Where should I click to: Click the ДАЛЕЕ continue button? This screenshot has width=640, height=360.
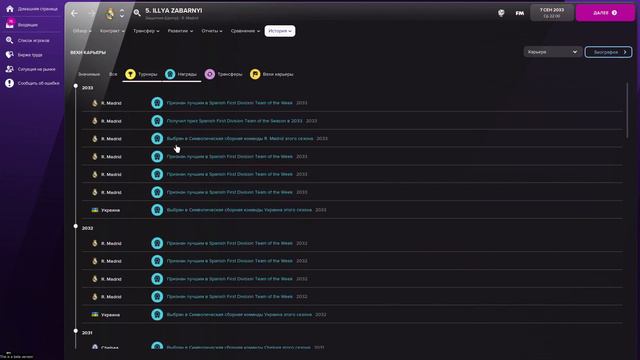click(x=605, y=13)
